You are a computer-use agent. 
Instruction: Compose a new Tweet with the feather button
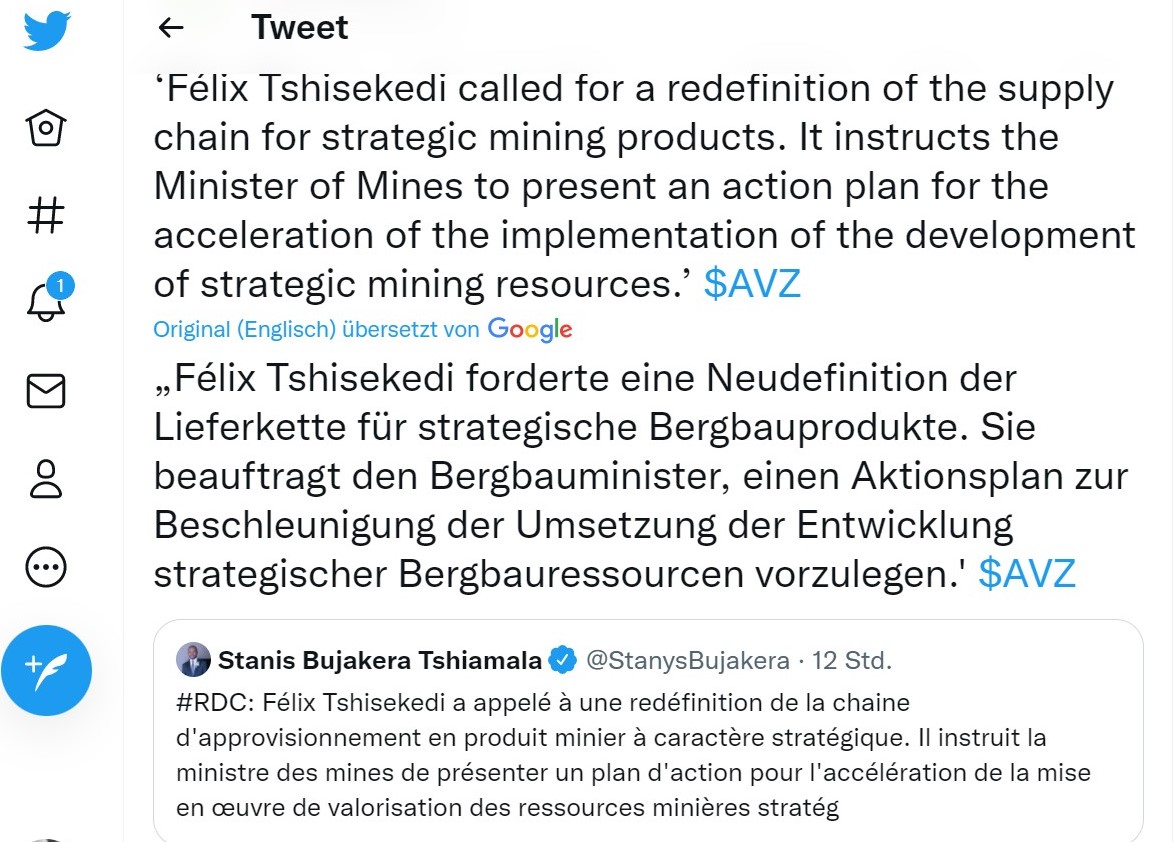(x=47, y=670)
